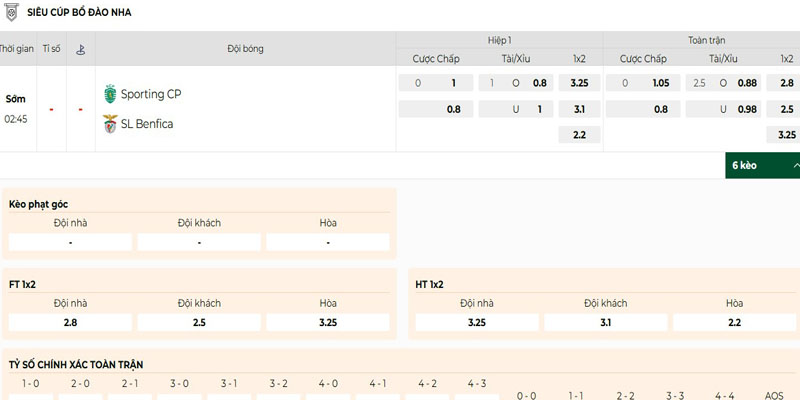Open the SL Benfica team name
The height and width of the screenshot is (400, 800).
(x=147, y=123)
